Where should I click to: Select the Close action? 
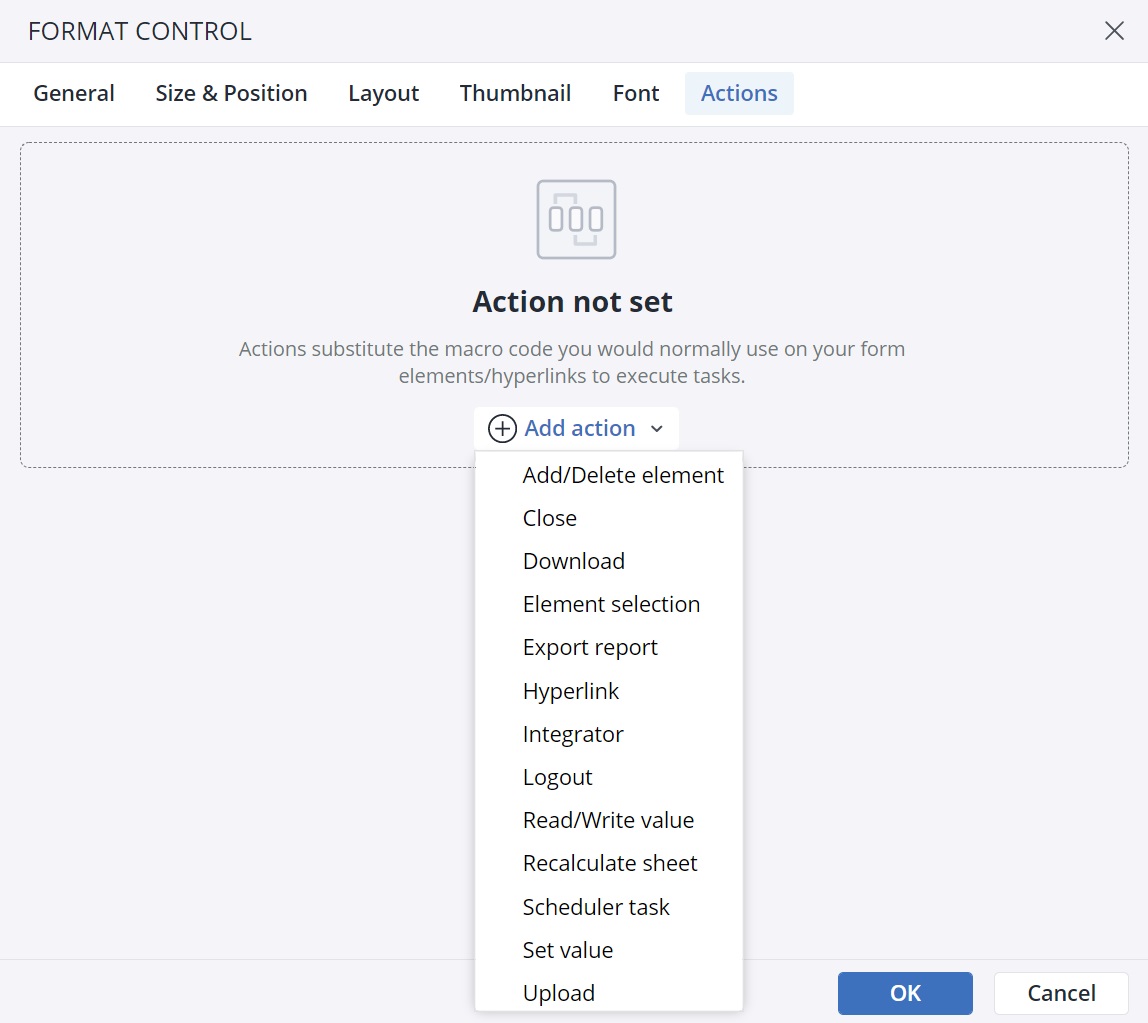click(x=608, y=518)
